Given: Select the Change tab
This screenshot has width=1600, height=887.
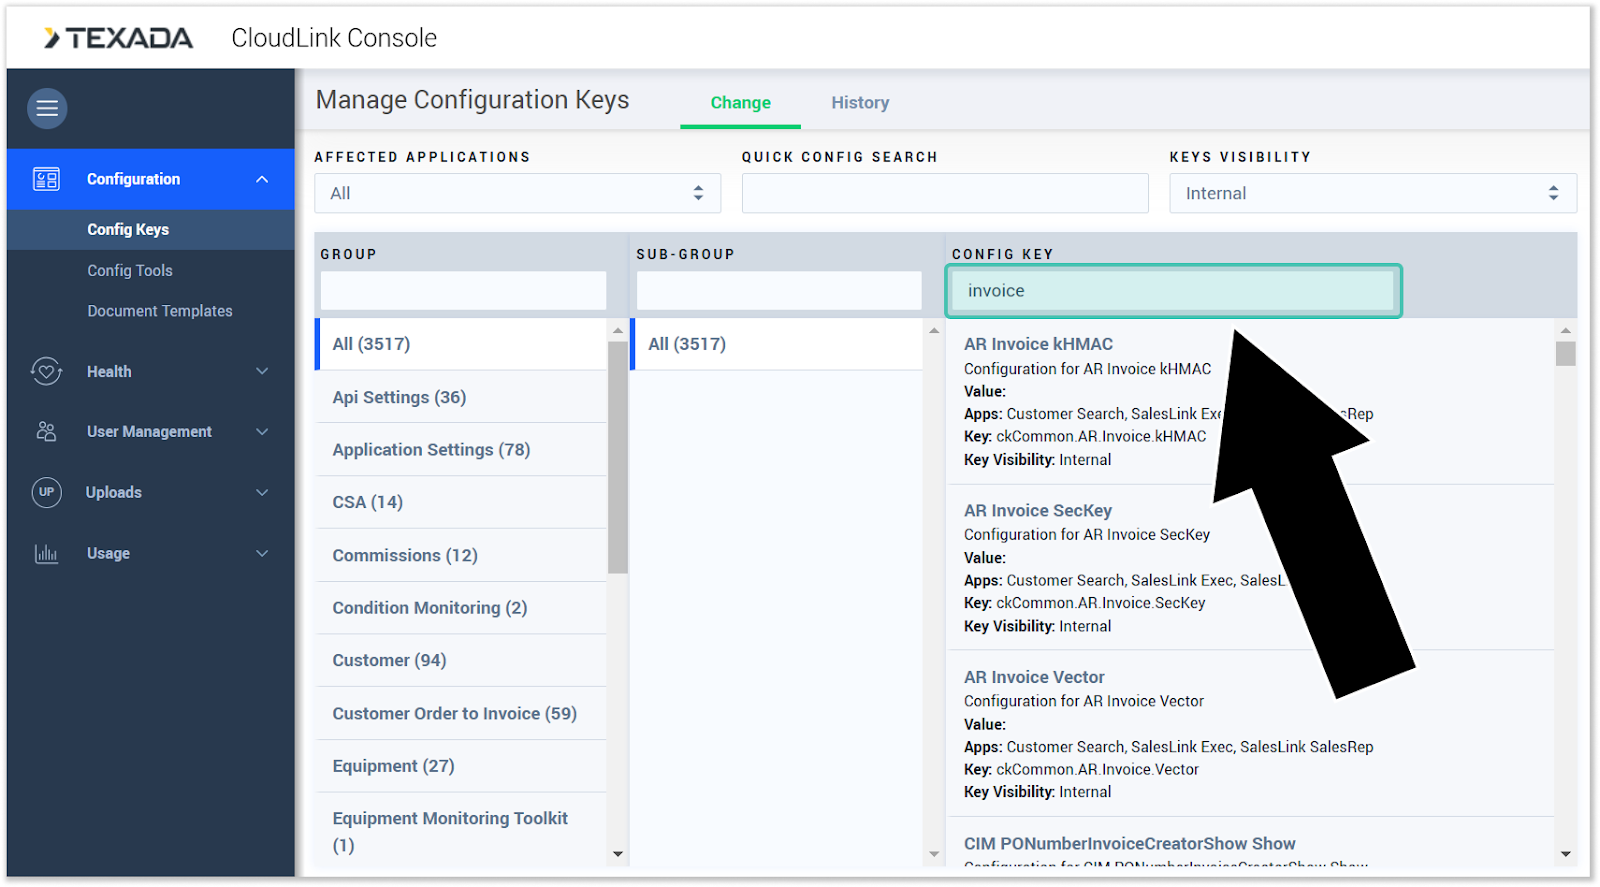Looking at the screenshot, I should pyautogui.click(x=740, y=102).
